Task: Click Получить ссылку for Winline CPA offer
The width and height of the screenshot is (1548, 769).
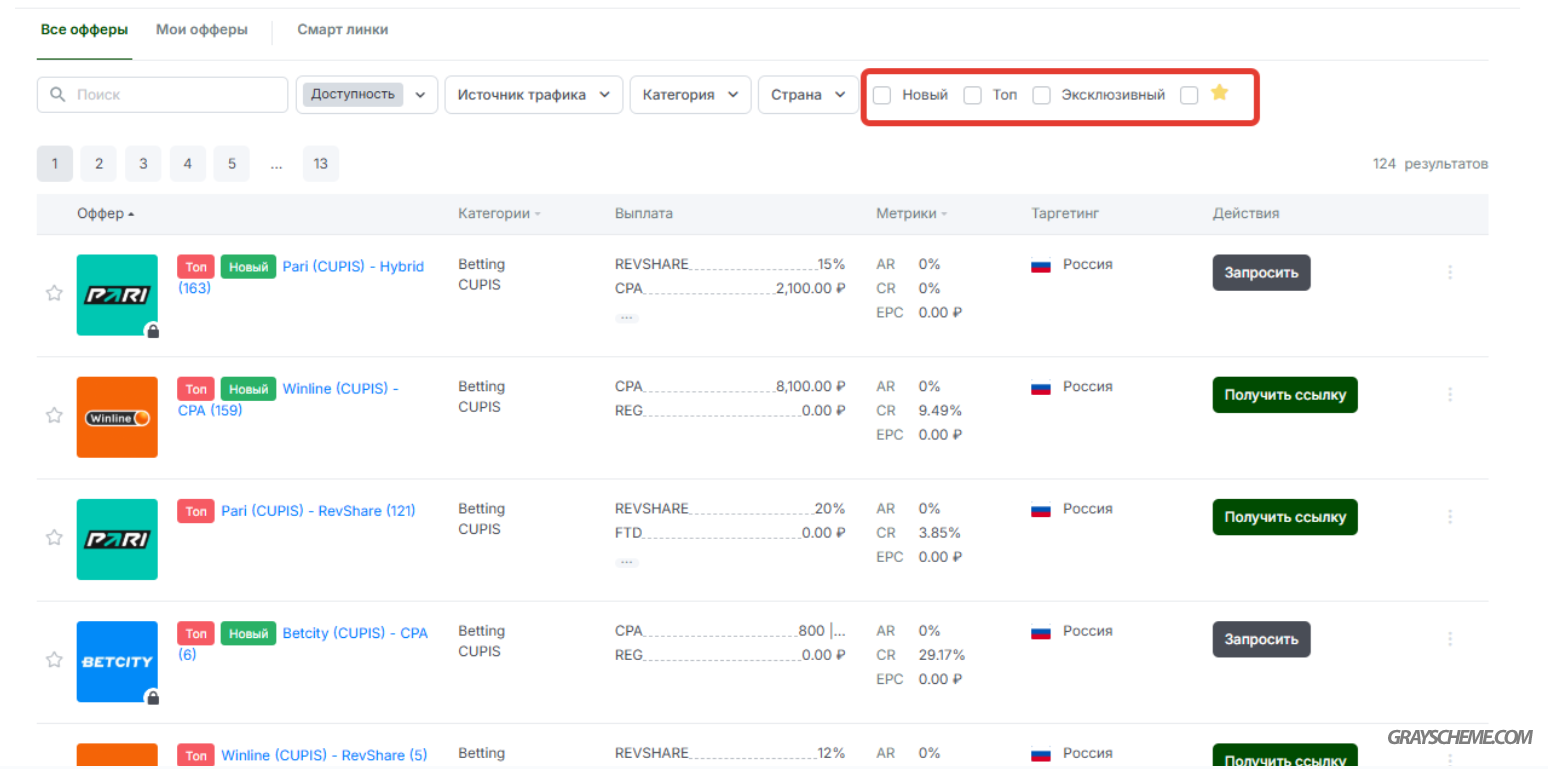Action: [1285, 395]
